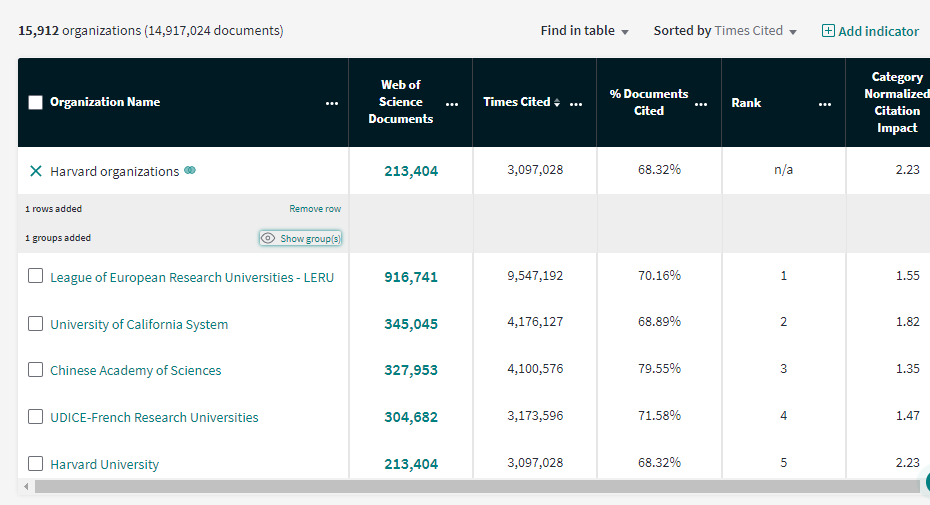This screenshot has width=930, height=505.
Task: Expand the Find in table dropdown
Action: click(585, 31)
